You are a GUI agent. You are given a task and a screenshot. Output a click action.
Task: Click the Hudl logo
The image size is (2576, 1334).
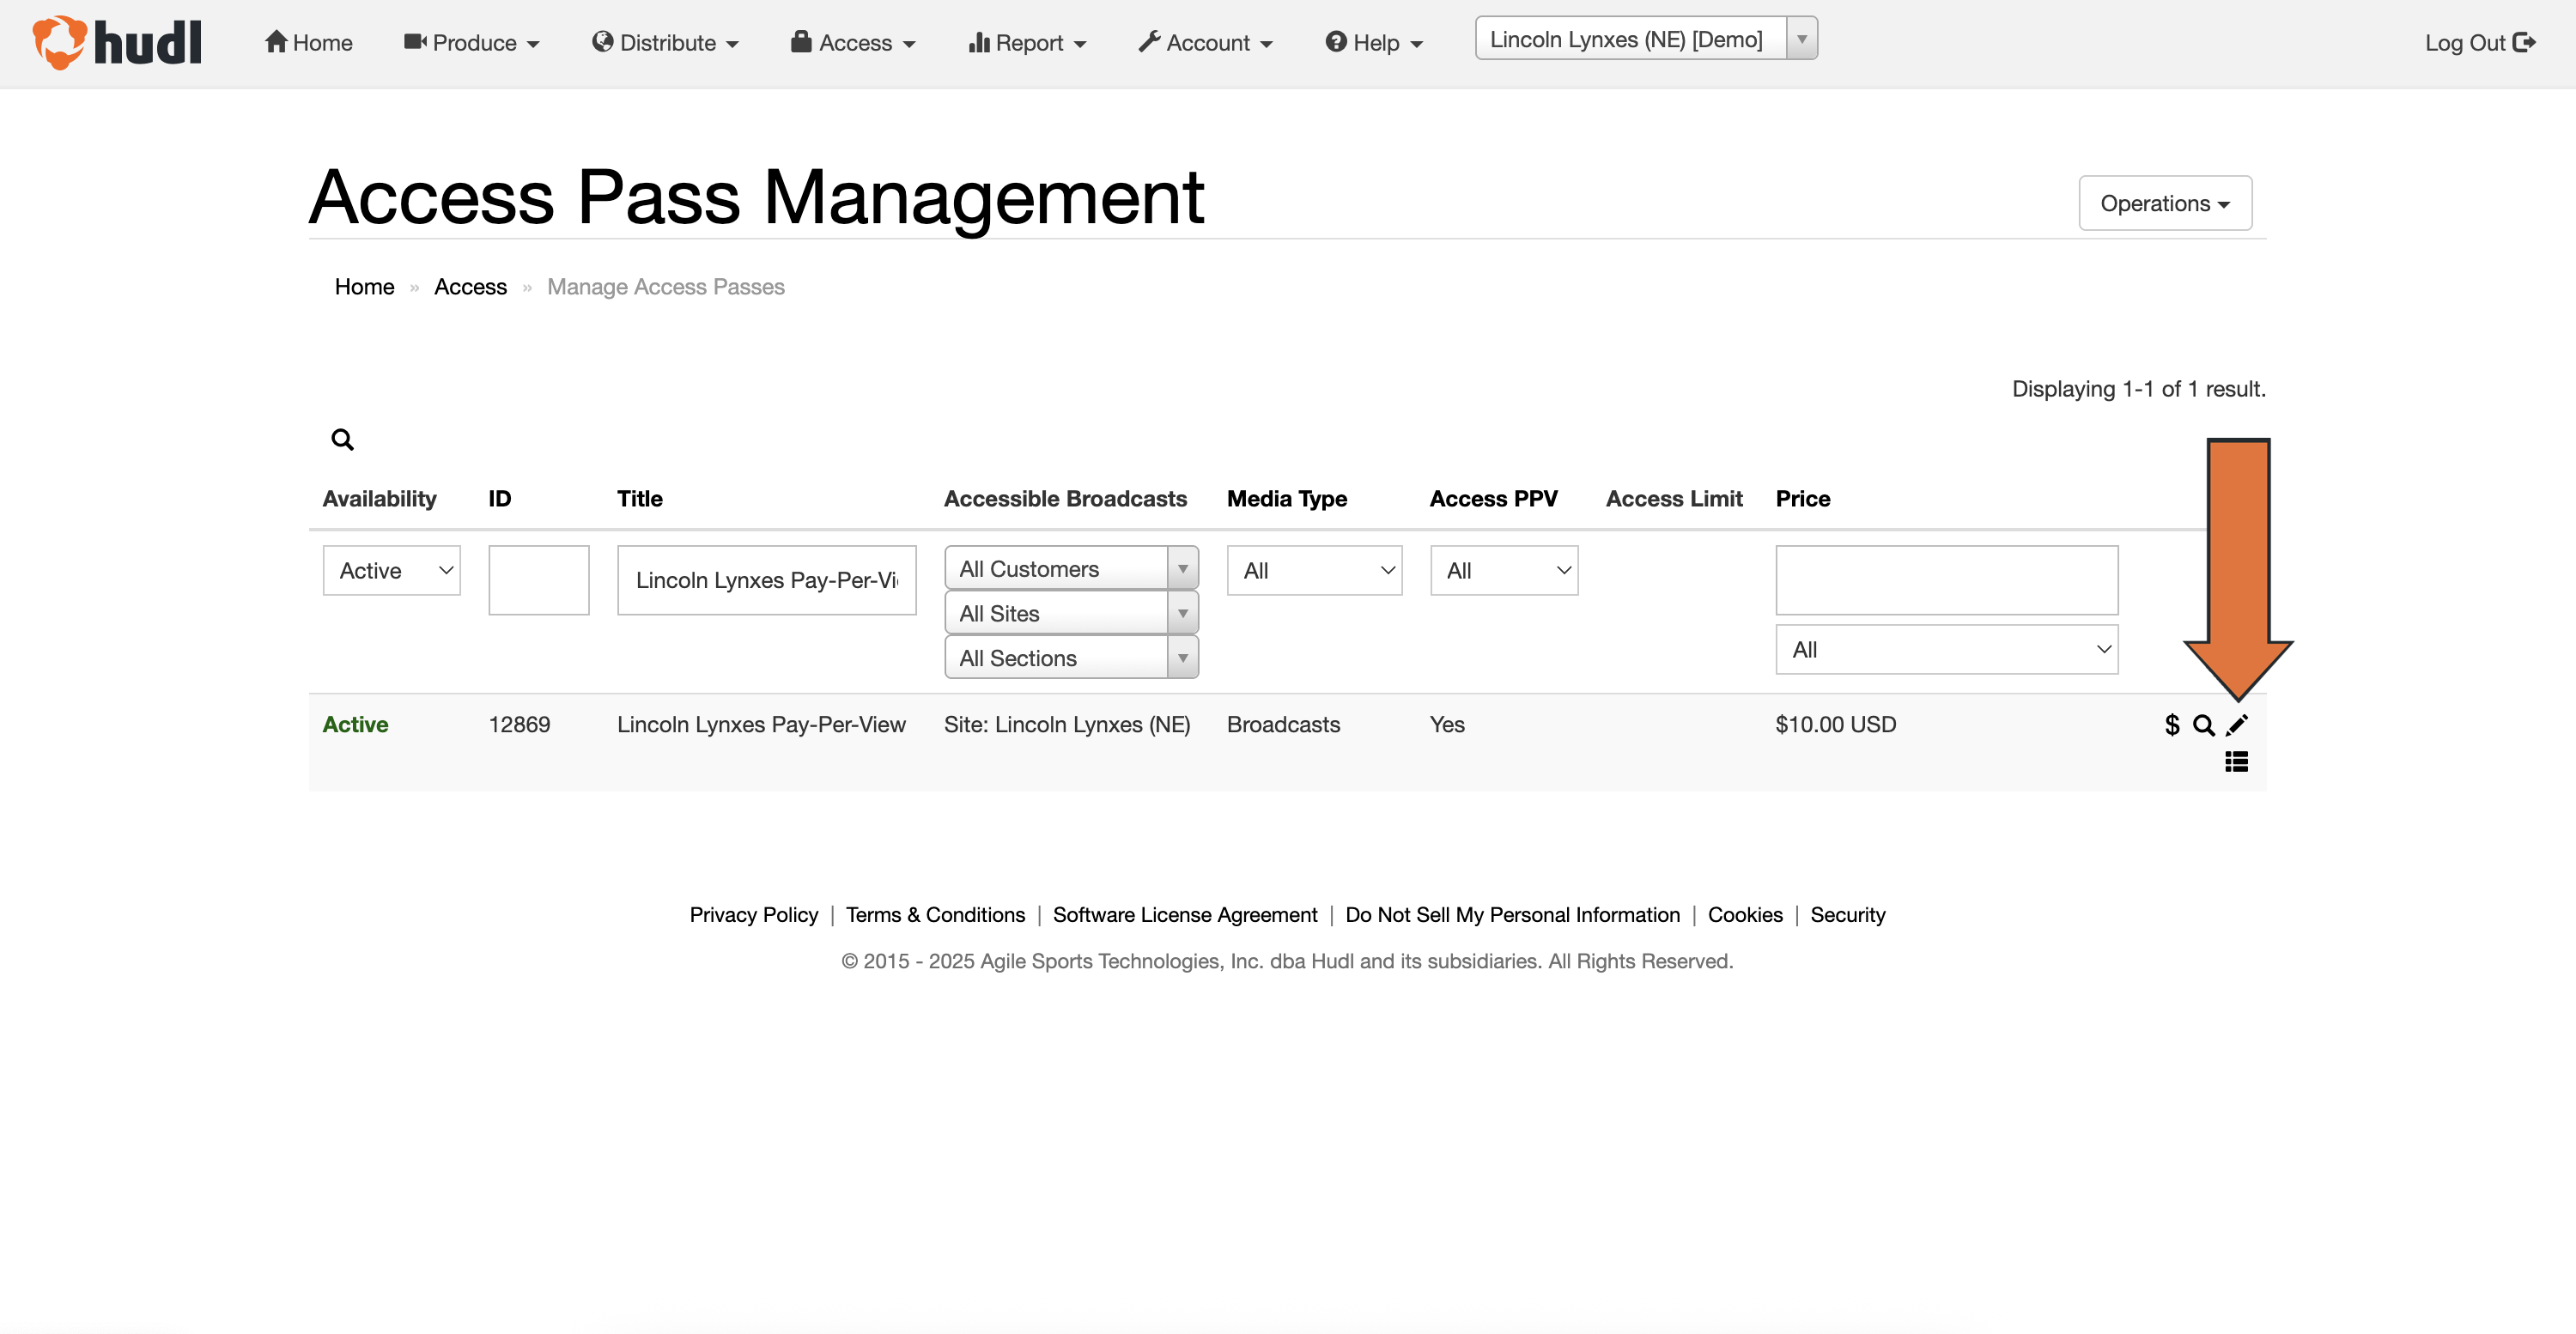tap(117, 42)
